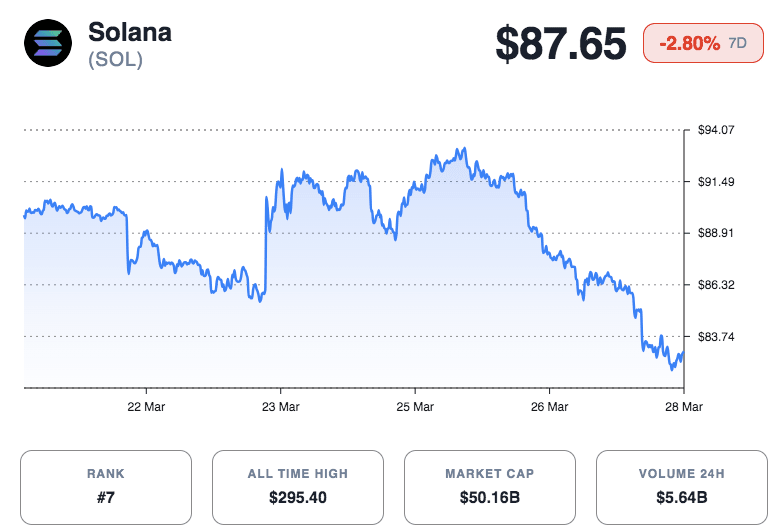Click the 23 Mar date axis label
Viewport: 782px width, 531px height.
[x=281, y=407]
